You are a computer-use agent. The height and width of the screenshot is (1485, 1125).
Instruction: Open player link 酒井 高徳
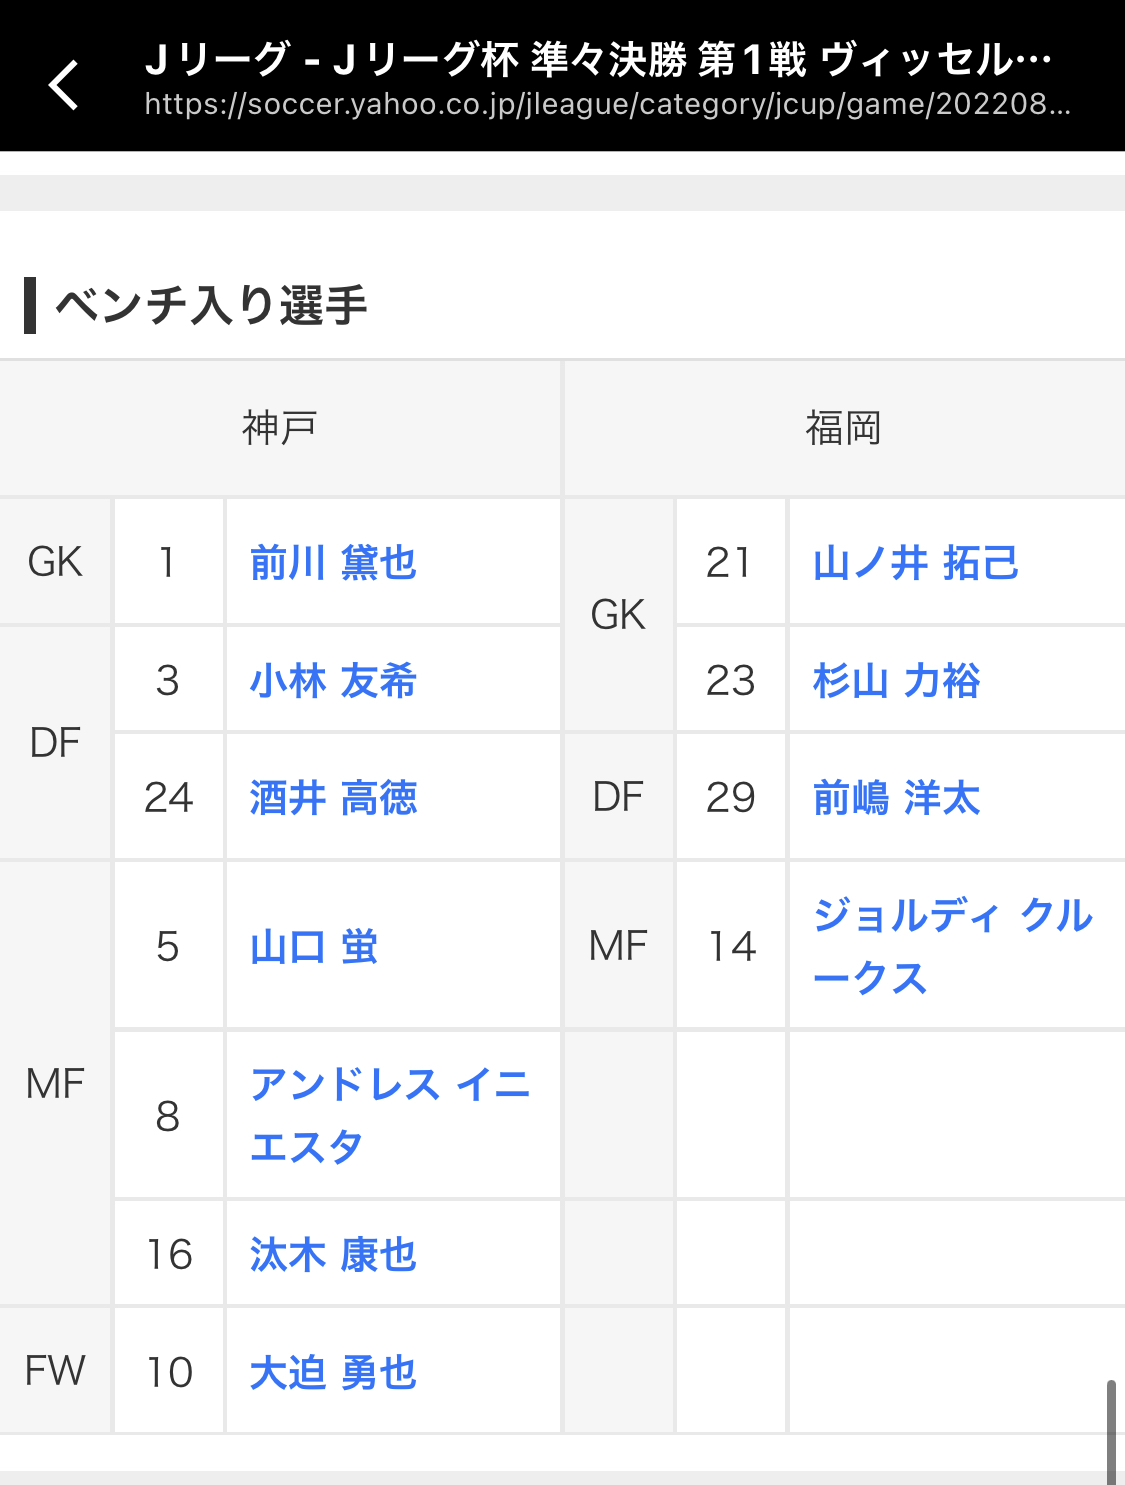point(333,798)
